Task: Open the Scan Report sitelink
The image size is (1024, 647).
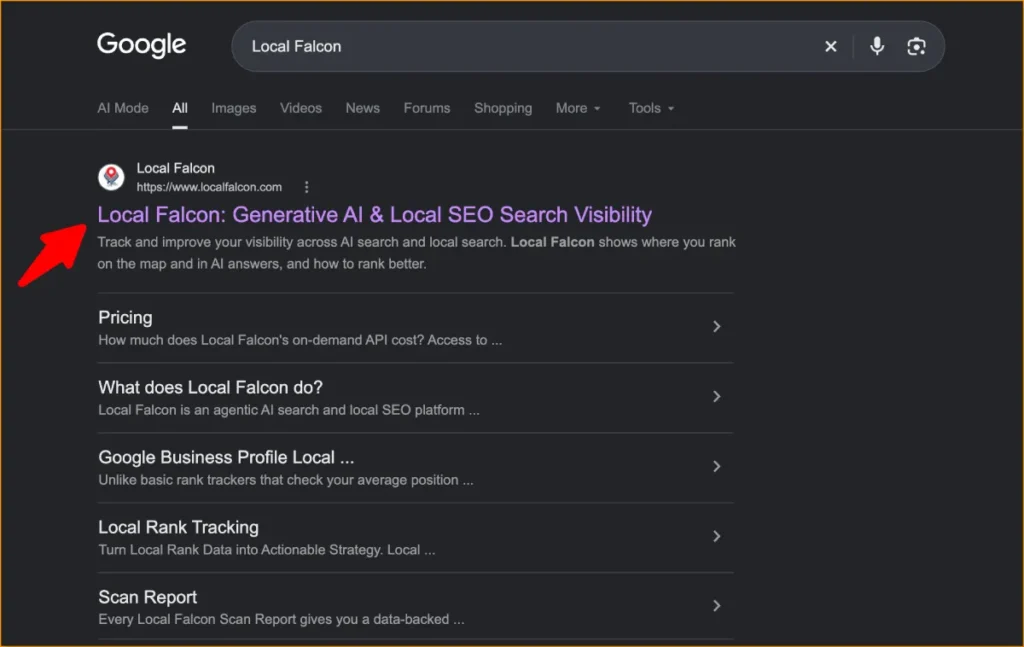Action: [x=148, y=597]
